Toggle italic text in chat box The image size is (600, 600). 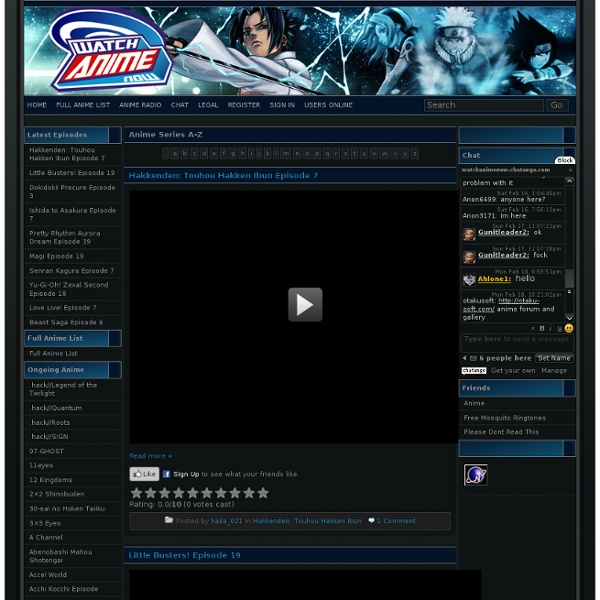coord(550,328)
